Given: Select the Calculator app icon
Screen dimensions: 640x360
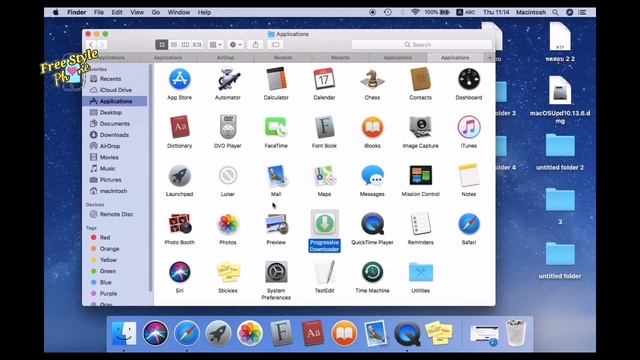Looking at the screenshot, I should coord(276,79).
